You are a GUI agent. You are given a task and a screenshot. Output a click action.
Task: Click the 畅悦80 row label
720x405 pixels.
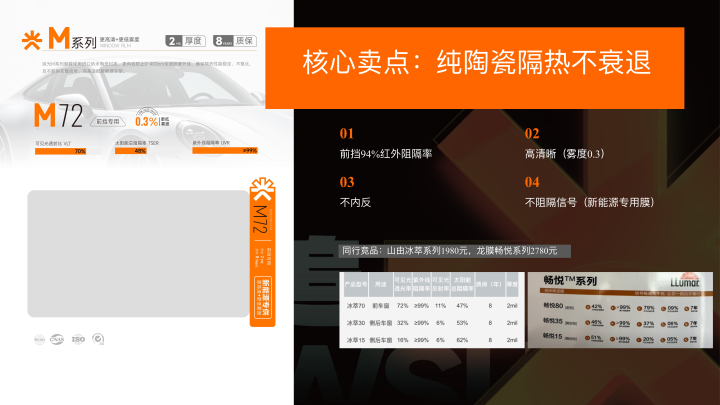coord(553,305)
